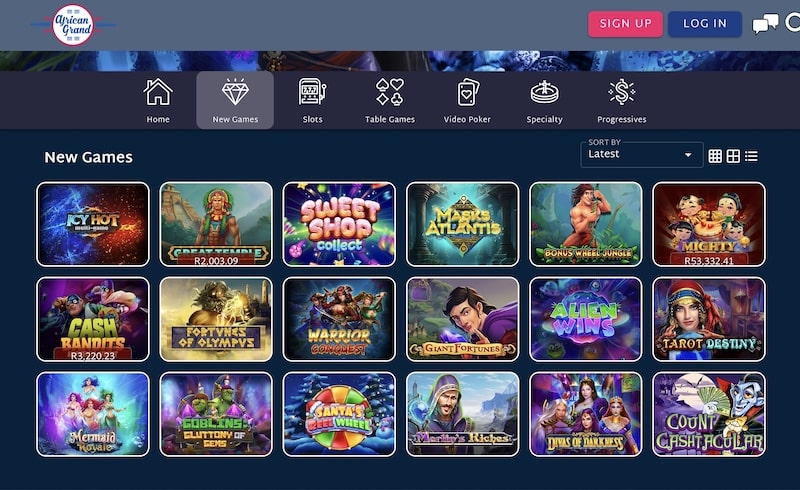Click the Sort By dropdown arrow
800x490 pixels.
click(688, 155)
